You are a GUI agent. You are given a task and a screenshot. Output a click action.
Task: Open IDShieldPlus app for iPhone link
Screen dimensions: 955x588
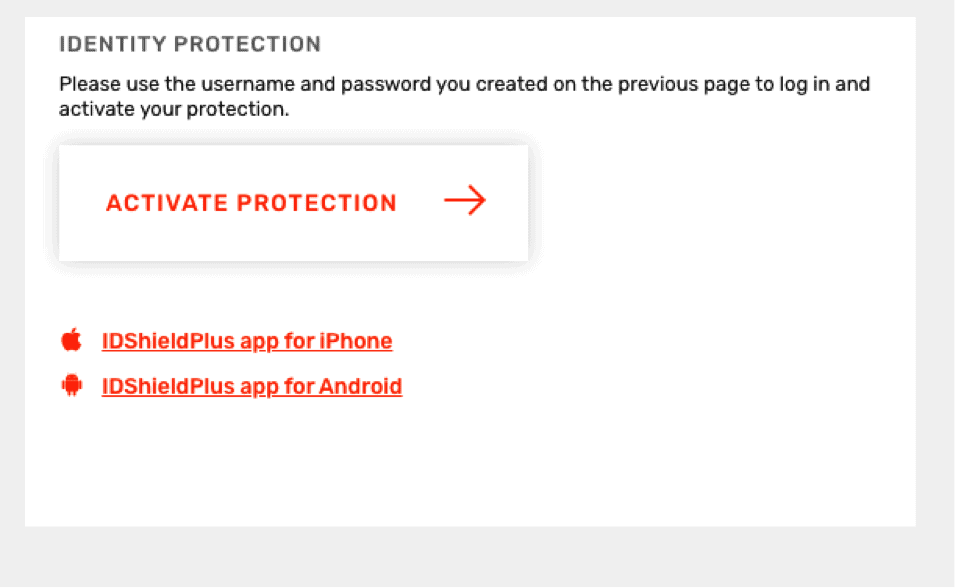tap(246, 341)
